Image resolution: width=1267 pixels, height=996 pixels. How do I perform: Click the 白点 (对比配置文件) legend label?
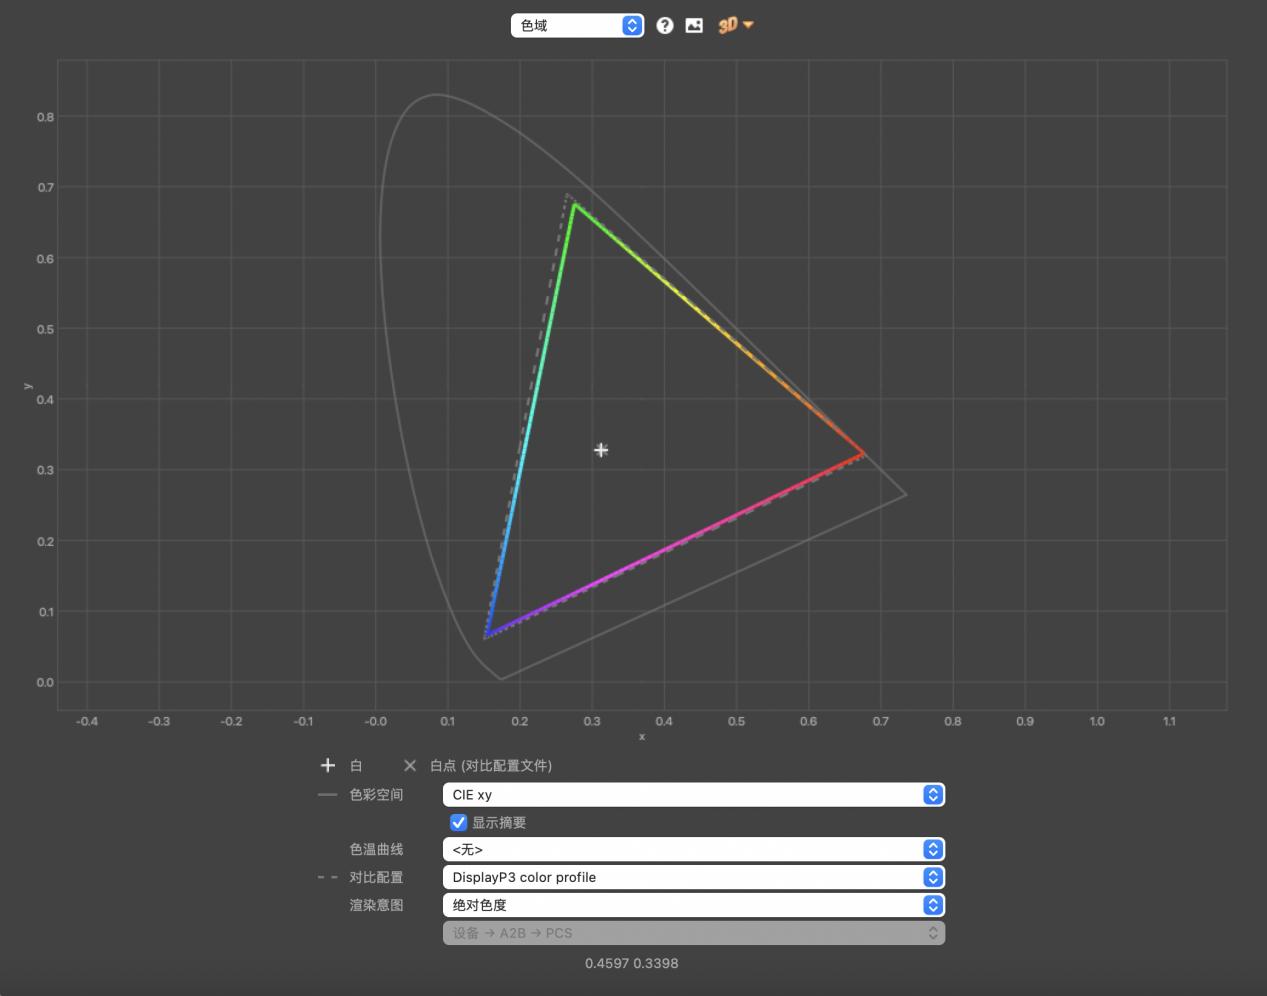tap(491, 766)
